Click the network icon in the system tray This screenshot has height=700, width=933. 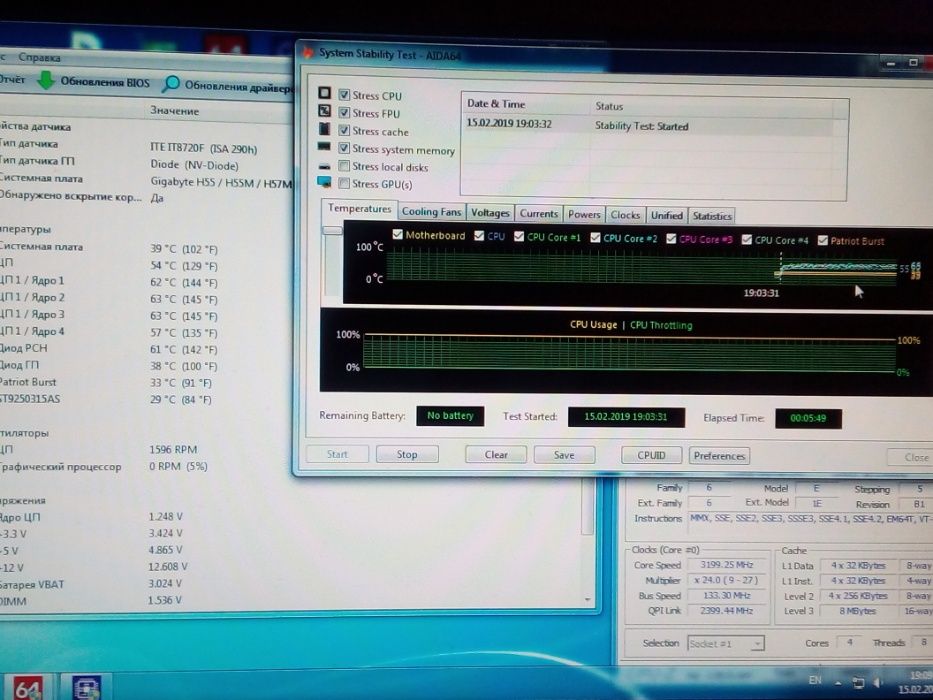(x=858, y=682)
